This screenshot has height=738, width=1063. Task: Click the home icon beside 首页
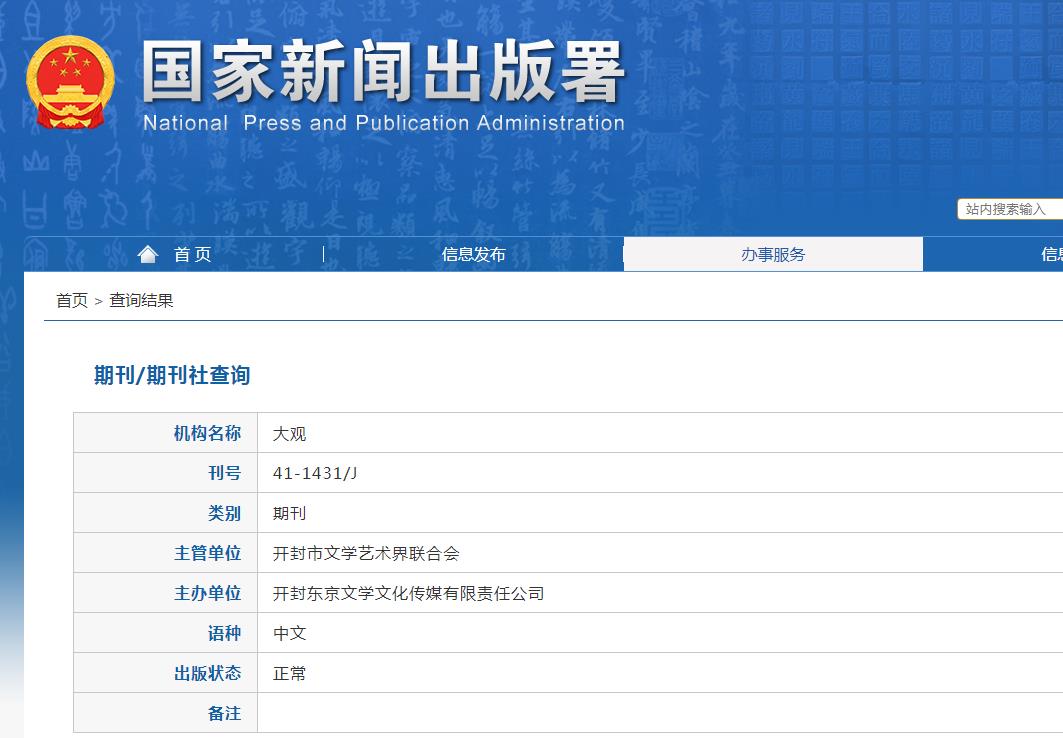pyautogui.click(x=147, y=253)
